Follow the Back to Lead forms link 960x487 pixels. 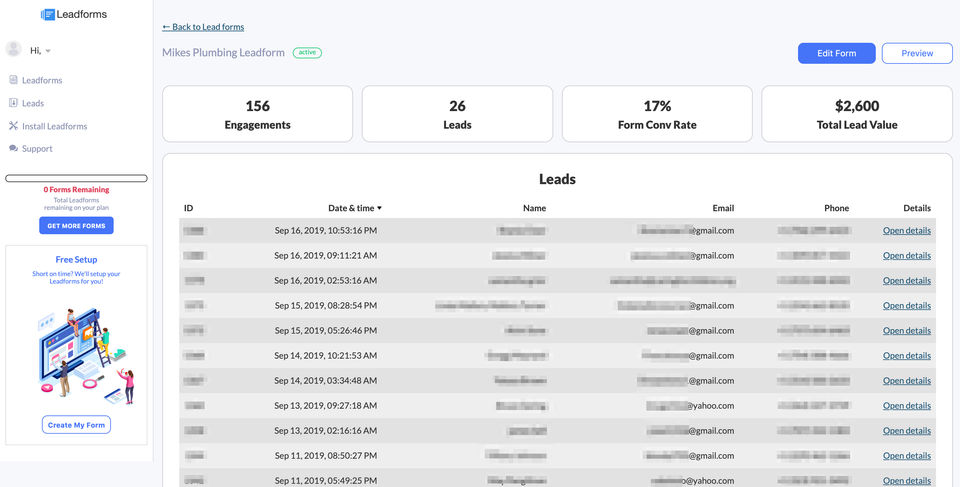[x=203, y=27]
